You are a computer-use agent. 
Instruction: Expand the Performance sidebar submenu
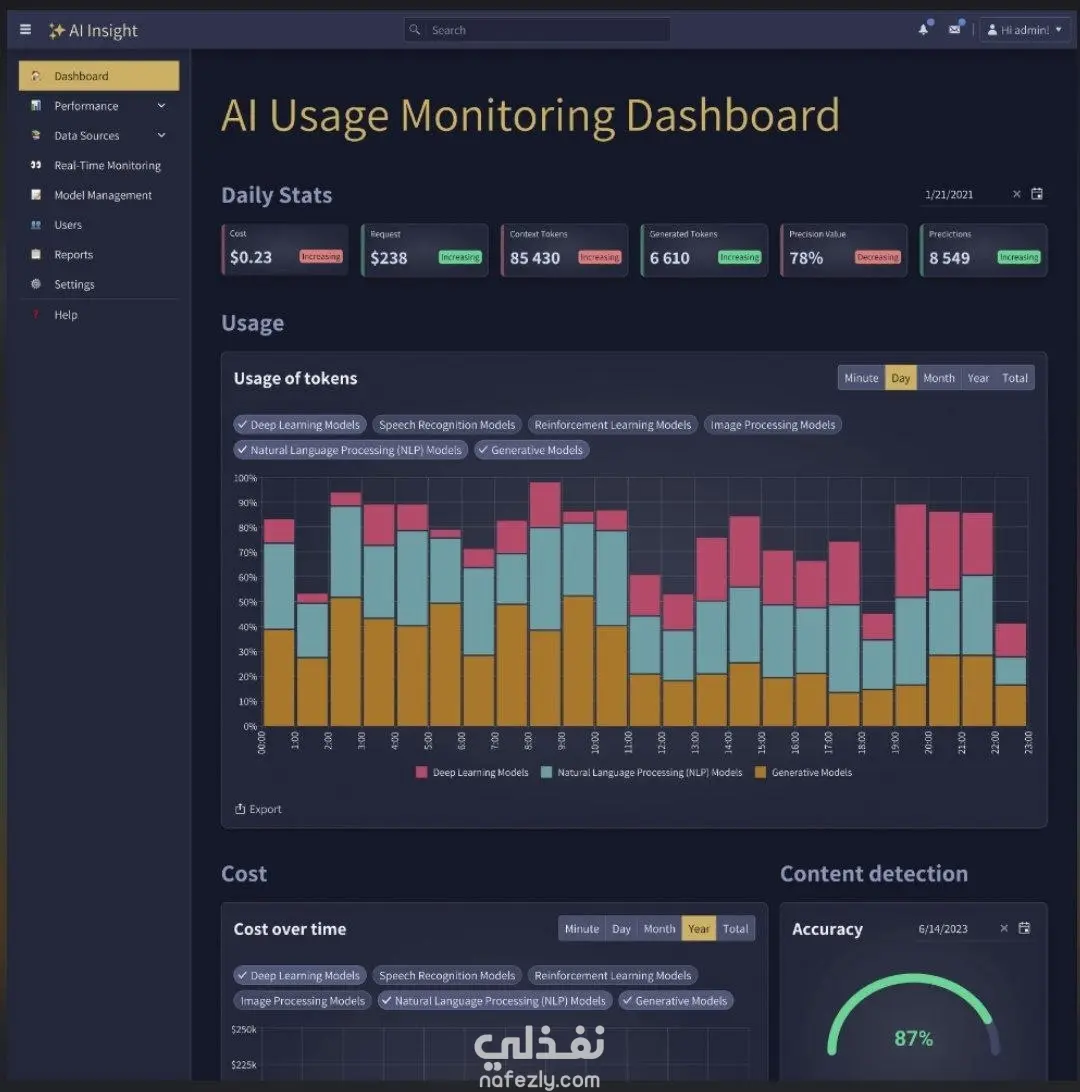[162, 105]
